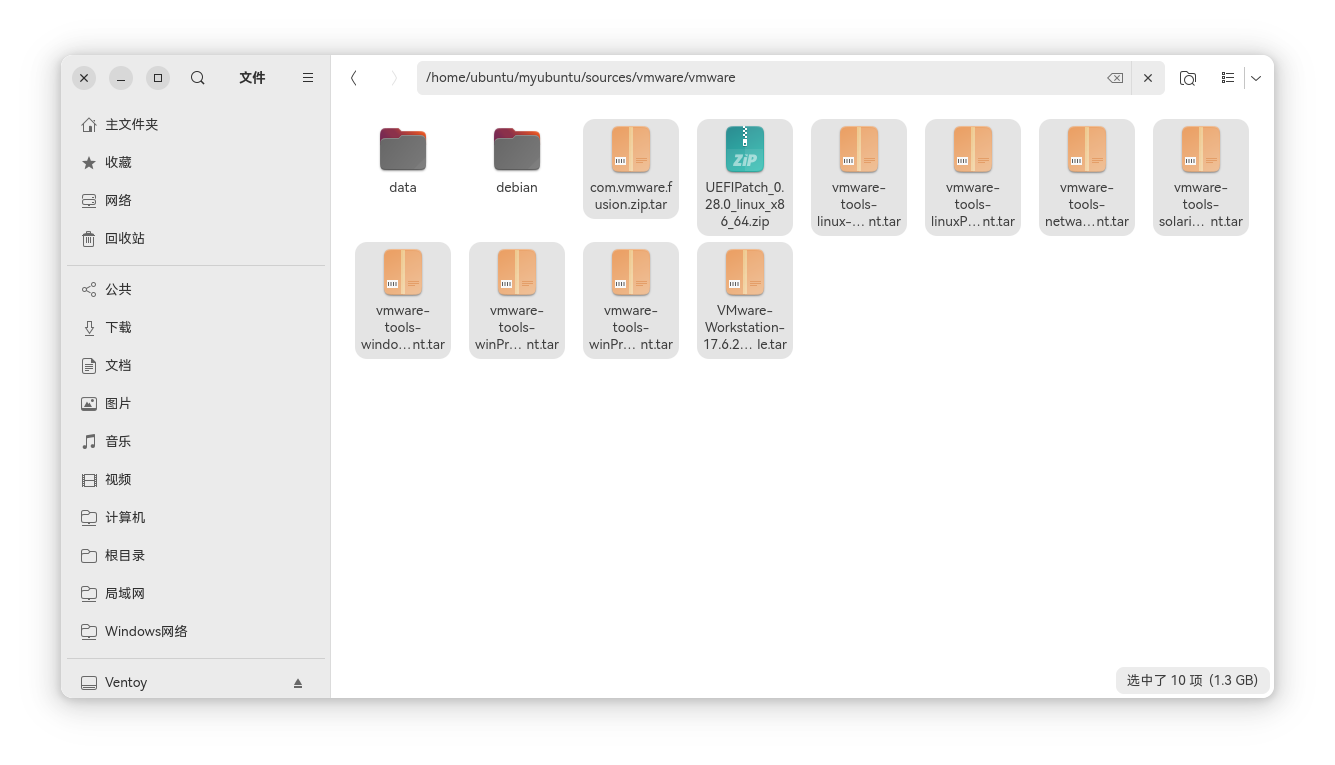This screenshot has height=765, width=1335.
Task: Select the UEFIPatch_0.28.0_linux_x86_64.zip file
Action: click(745, 178)
